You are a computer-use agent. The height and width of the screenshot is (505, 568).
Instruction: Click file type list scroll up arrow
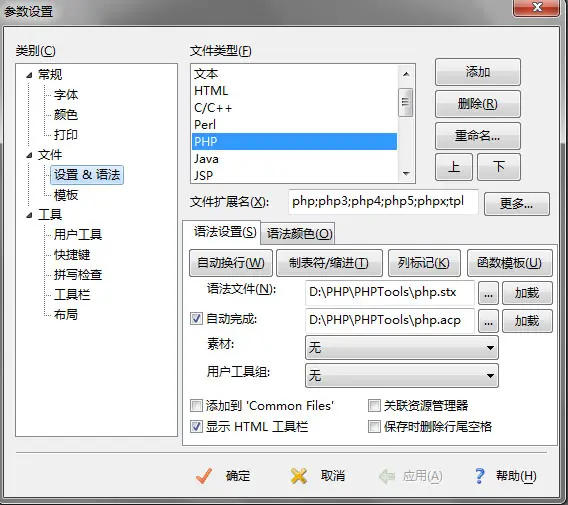pyautogui.click(x=406, y=74)
